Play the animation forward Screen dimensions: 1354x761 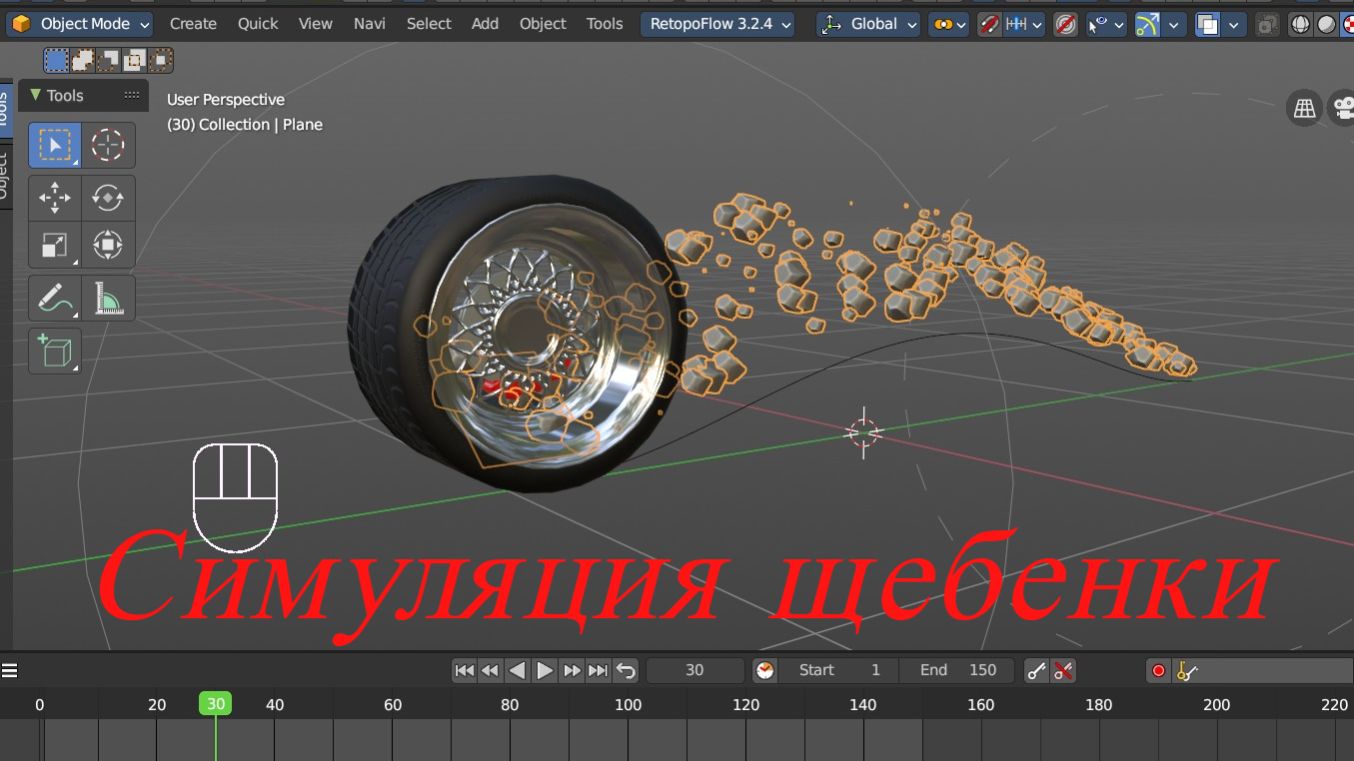(544, 670)
